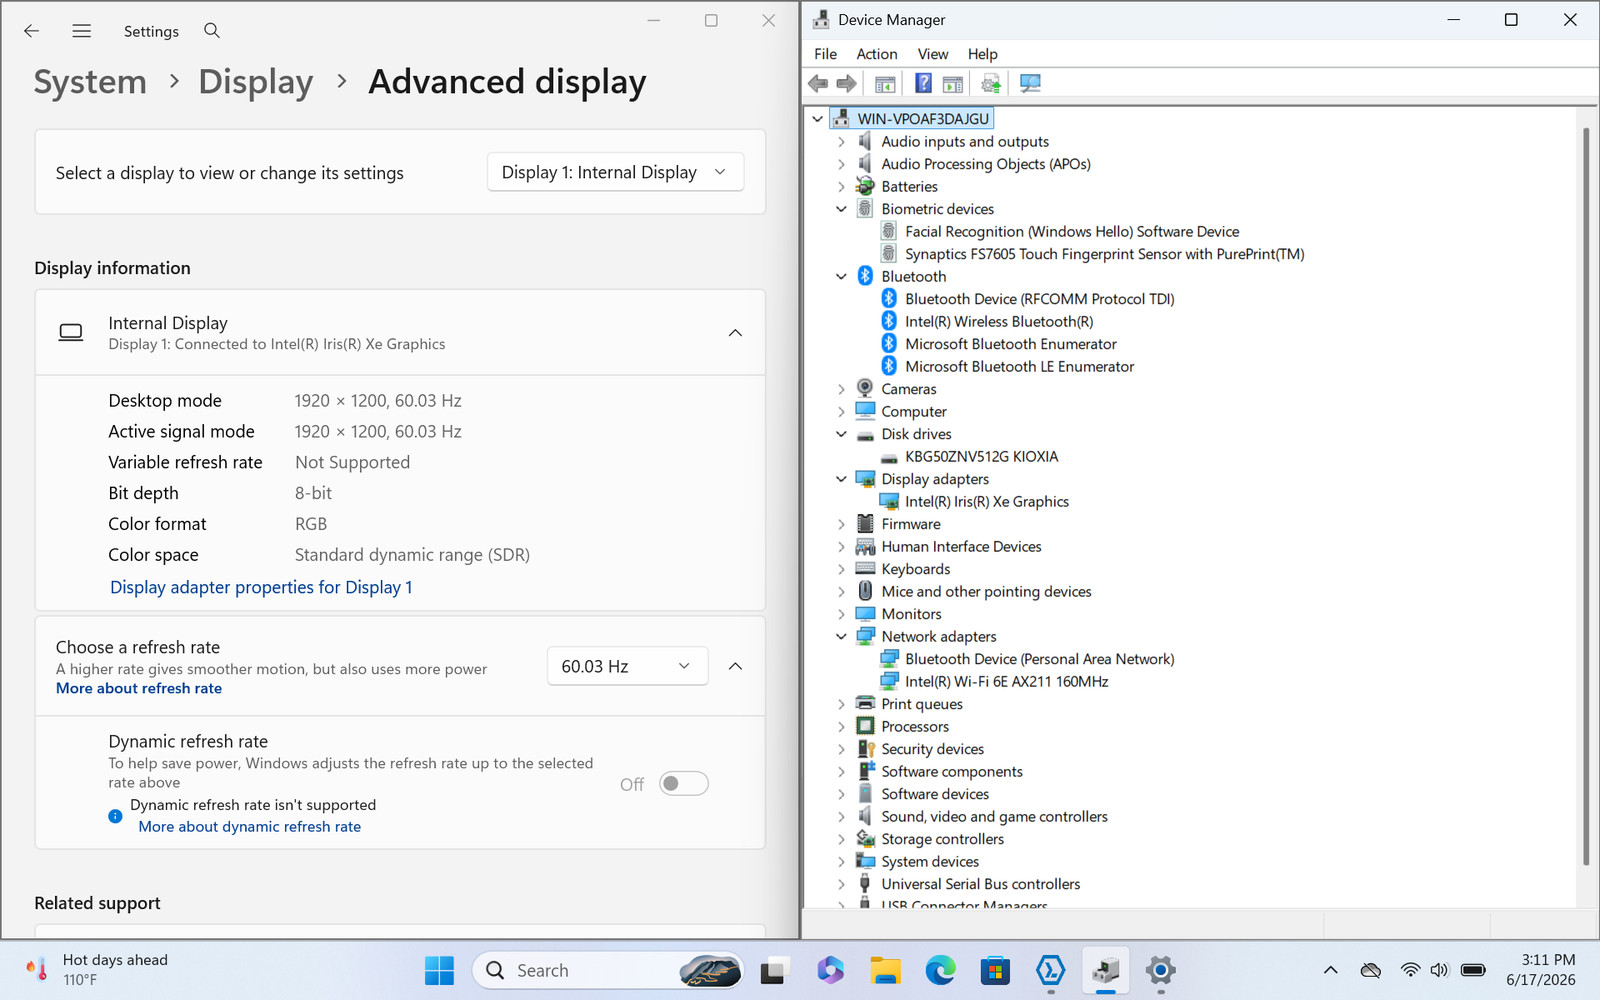Click the Device Manager taskbar icon

(x=1105, y=970)
